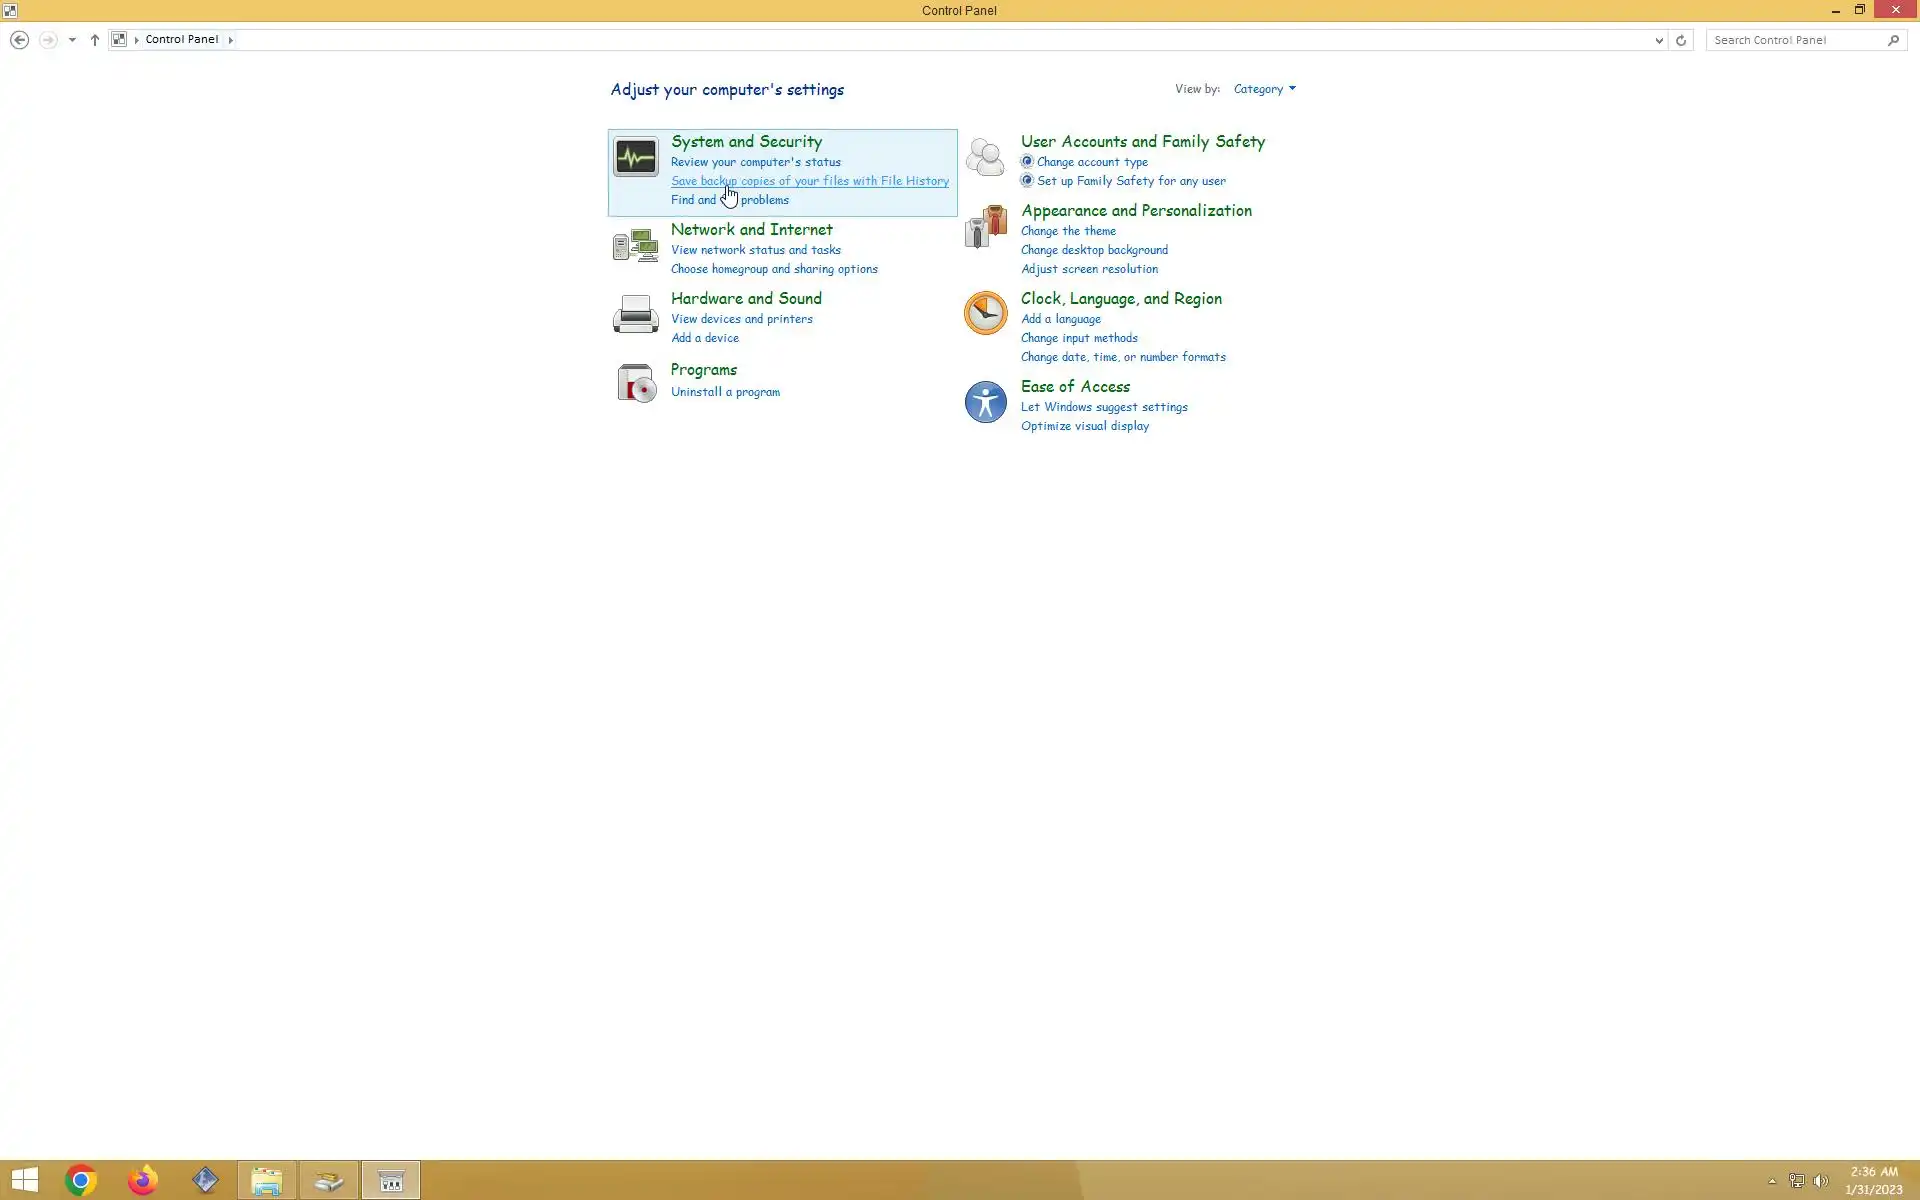The image size is (1920, 1200).
Task: Open address bar previous locations dropdown
Action: coord(1659,40)
